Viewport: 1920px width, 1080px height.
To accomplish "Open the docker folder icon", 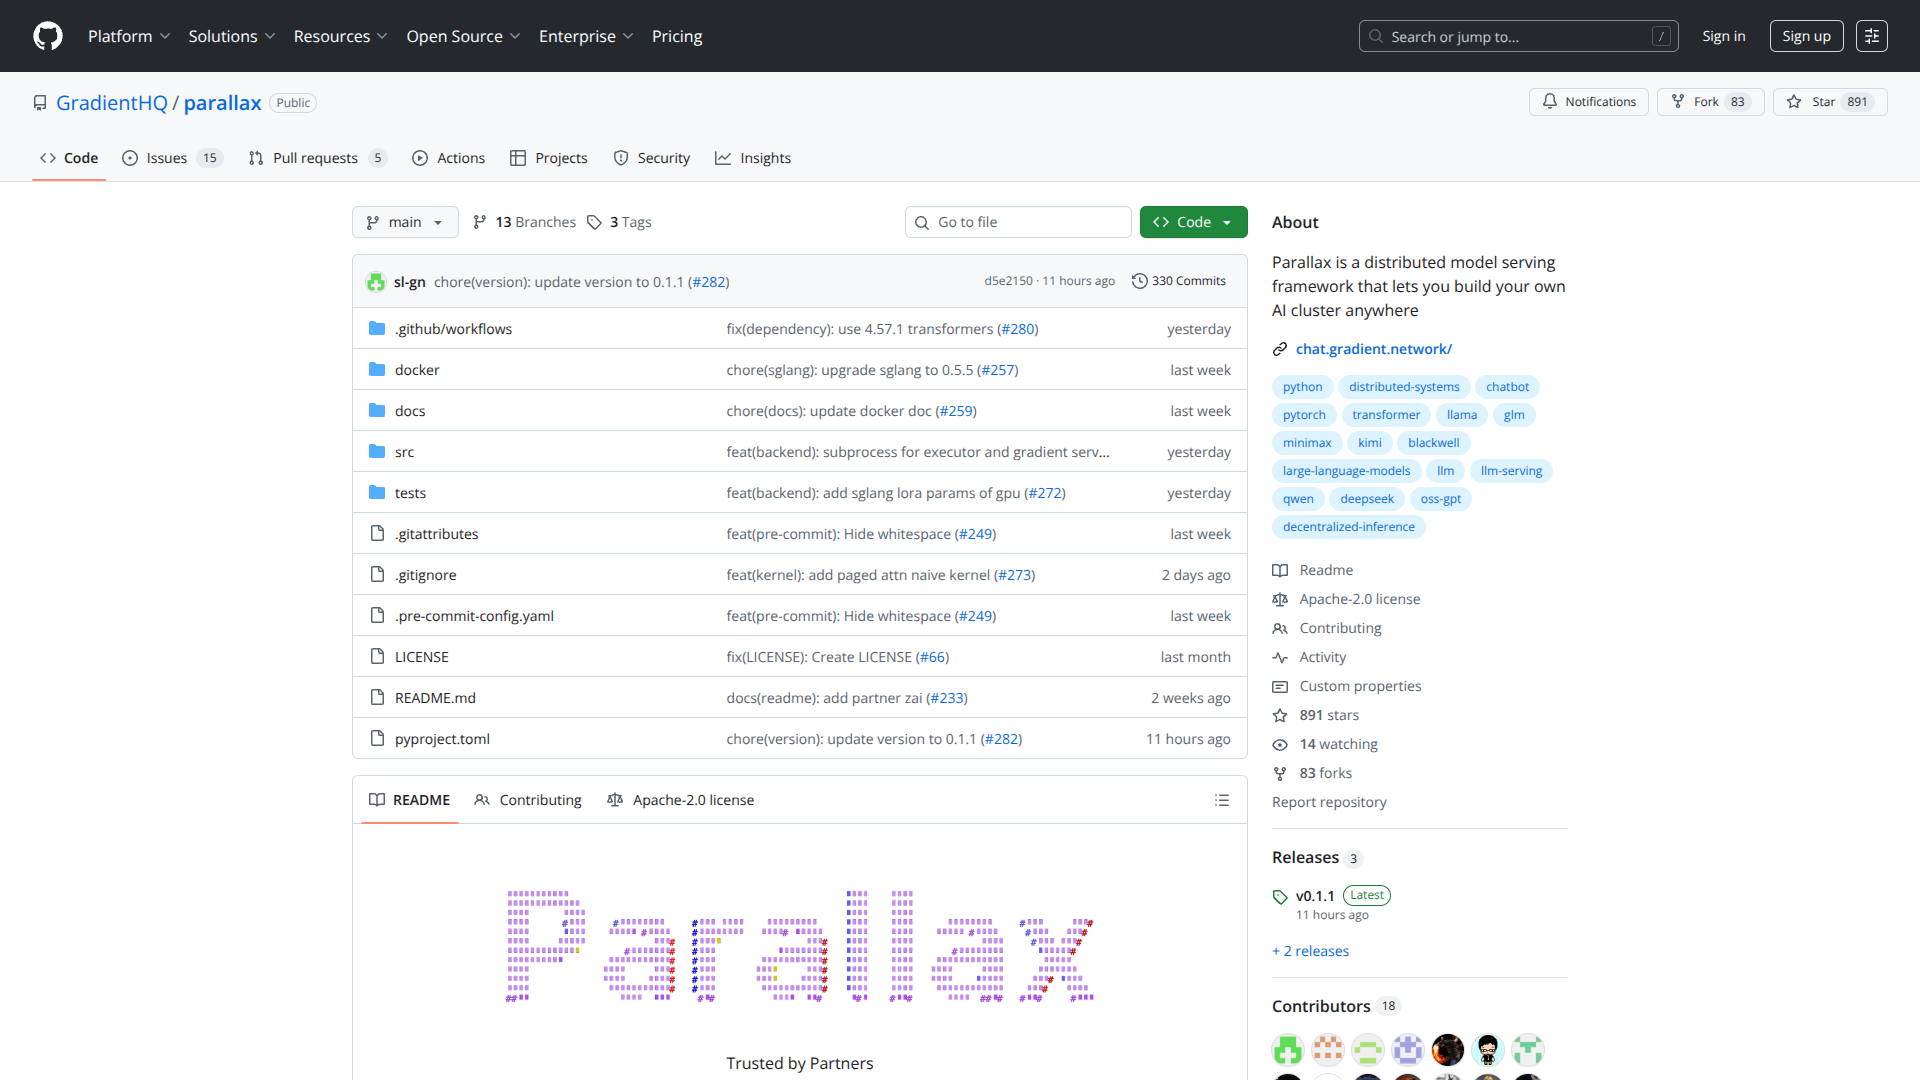I will [x=377, y=369].
